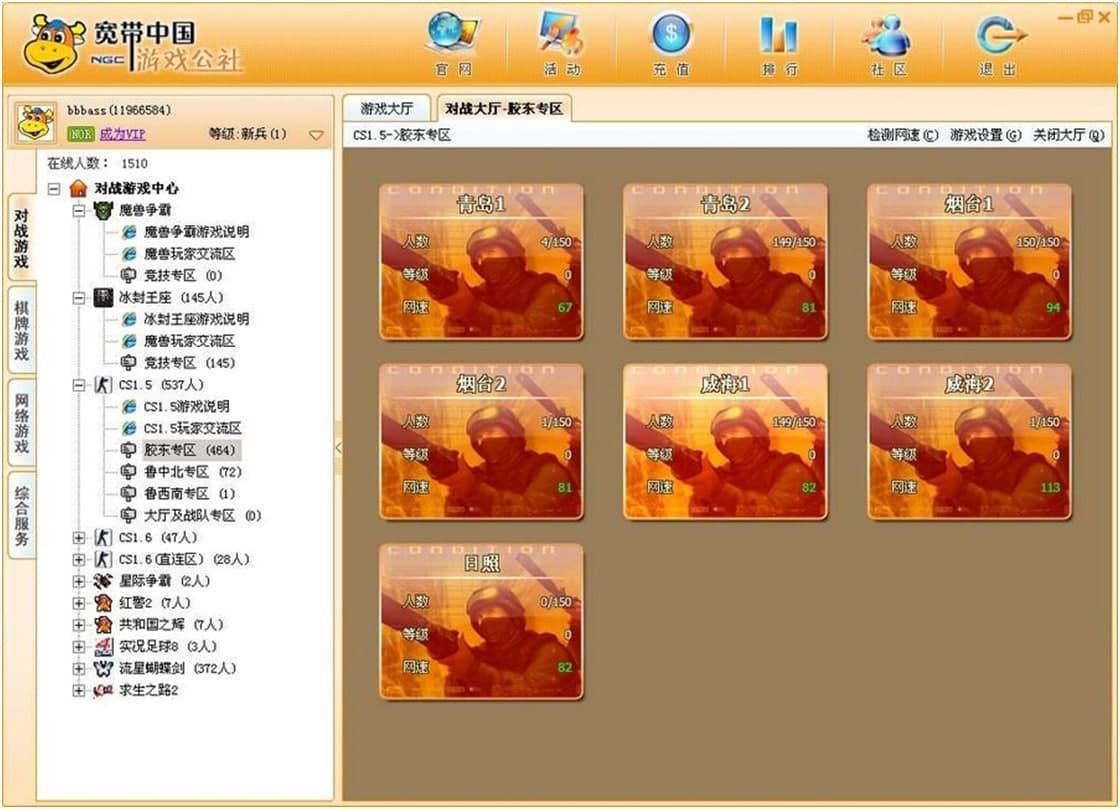
Task: Select the 对战游戏 side tab
Action: click(x=21, y=238)
